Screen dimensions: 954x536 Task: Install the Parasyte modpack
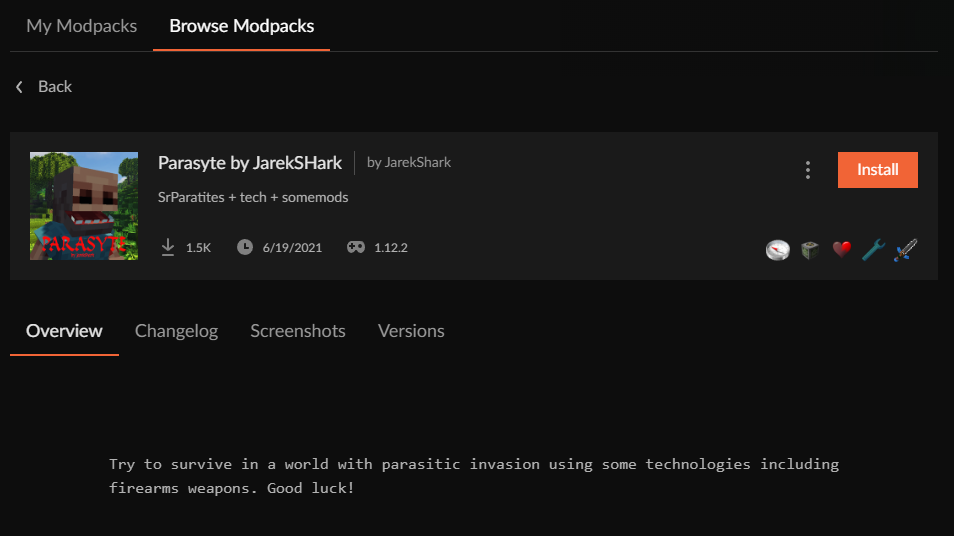(x=877, y=170)
